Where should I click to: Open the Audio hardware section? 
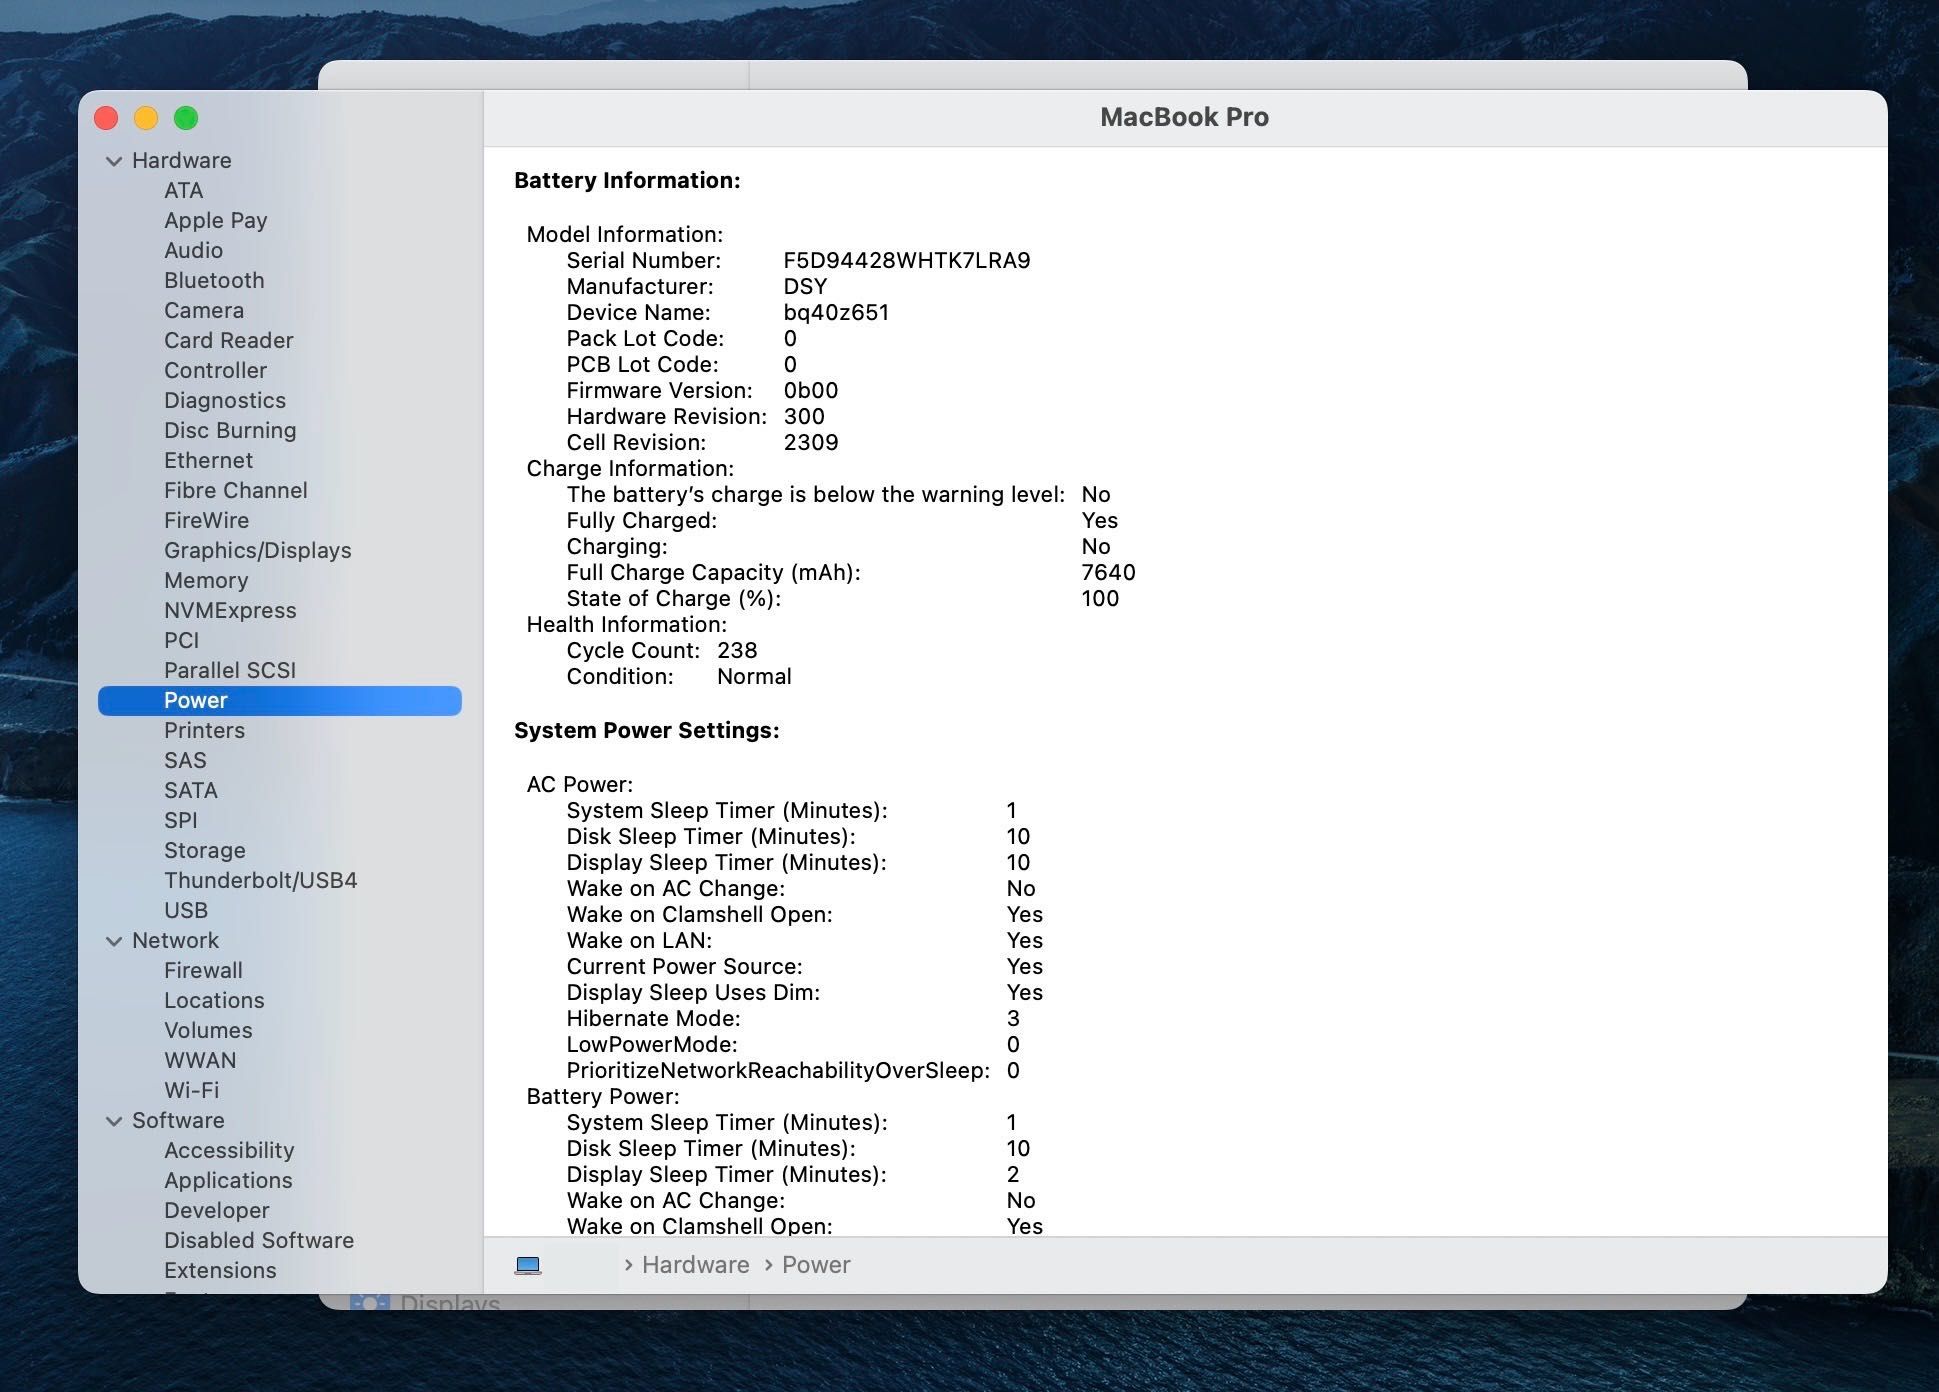193,251
